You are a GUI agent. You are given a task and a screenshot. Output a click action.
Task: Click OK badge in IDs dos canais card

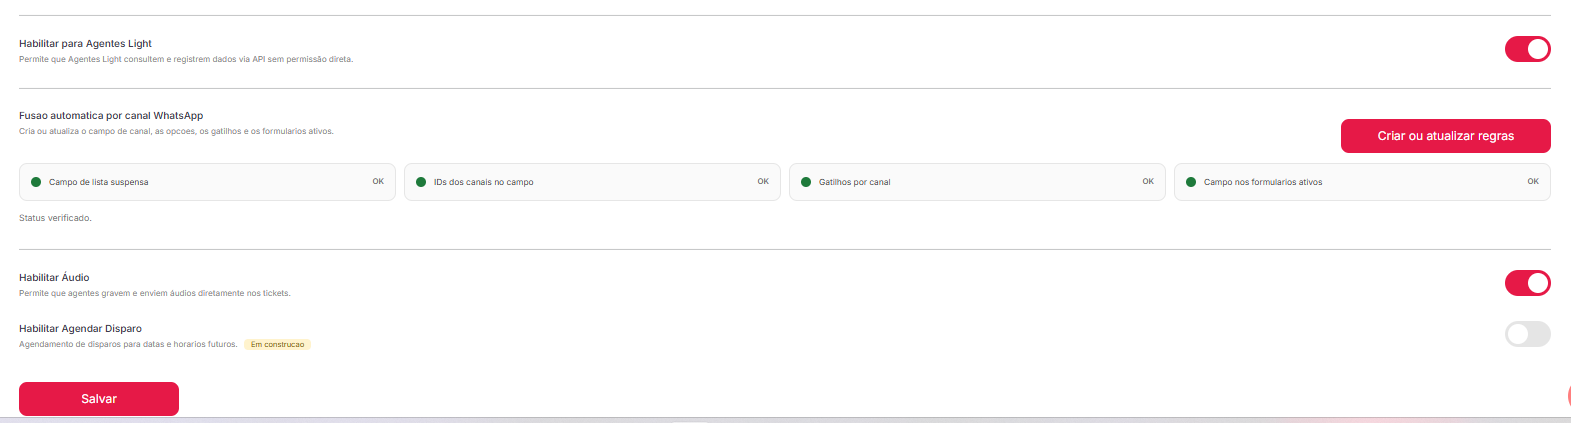pos(763,181)
